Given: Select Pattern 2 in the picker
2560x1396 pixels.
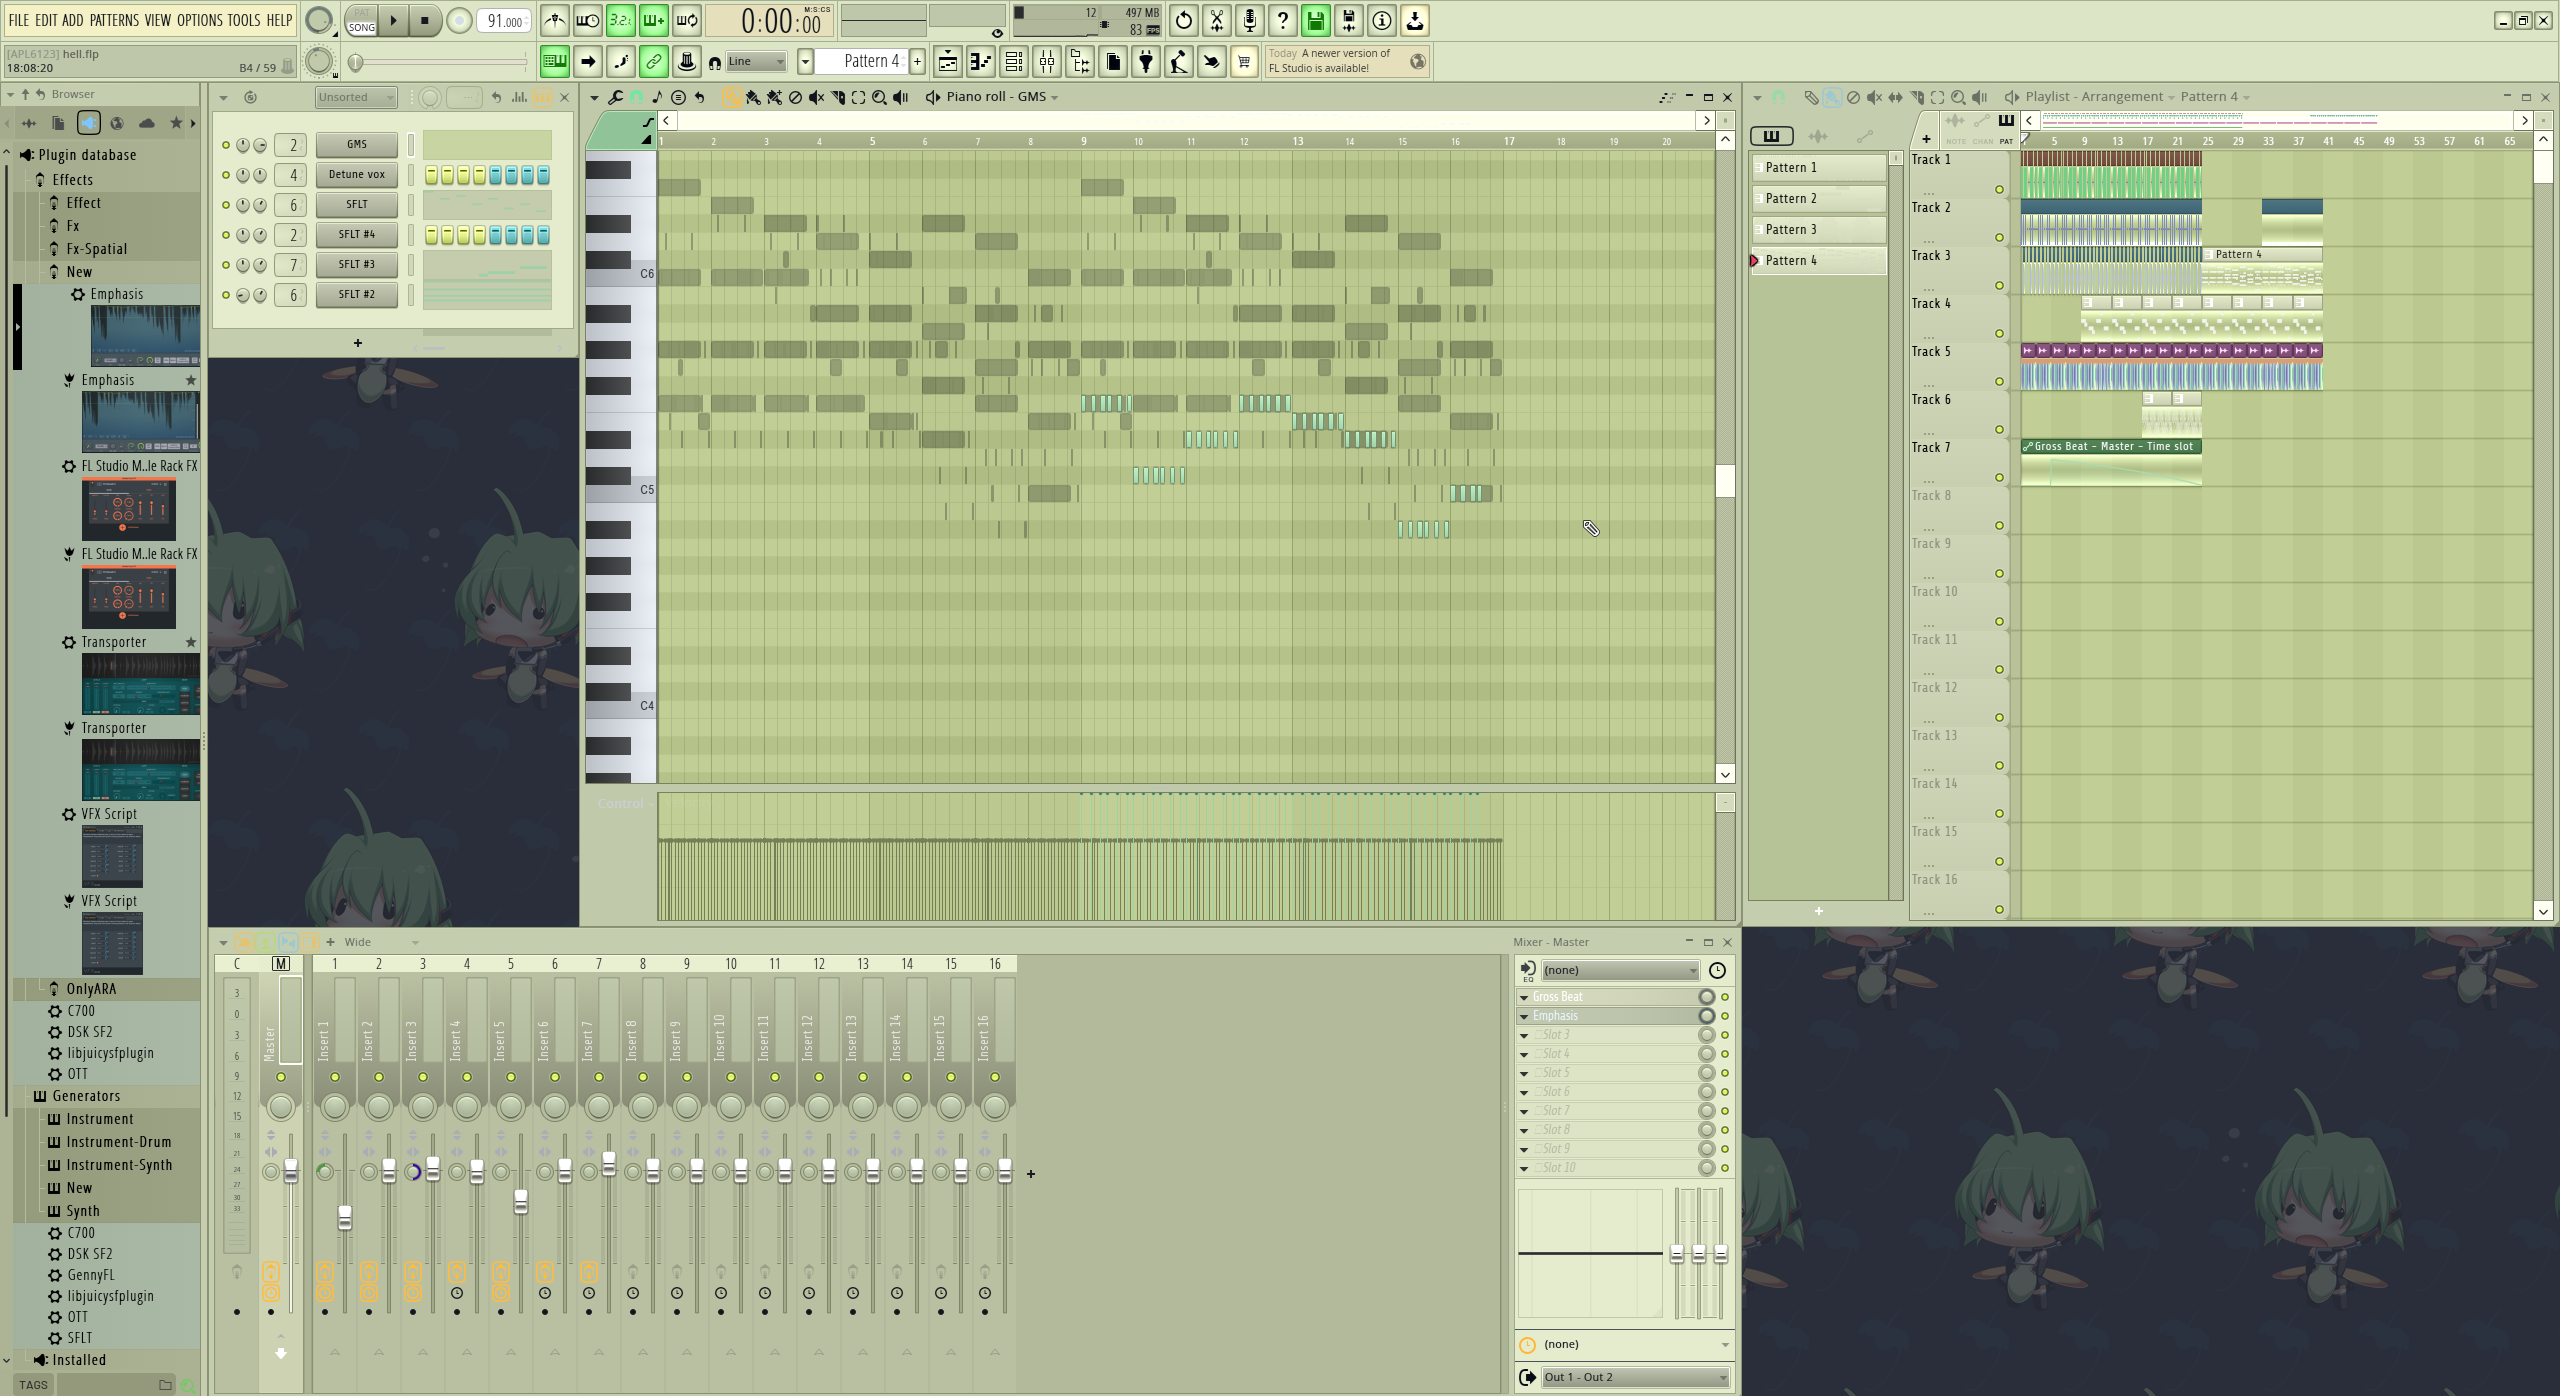Looking at the screenshot, I should [1817, 198].
